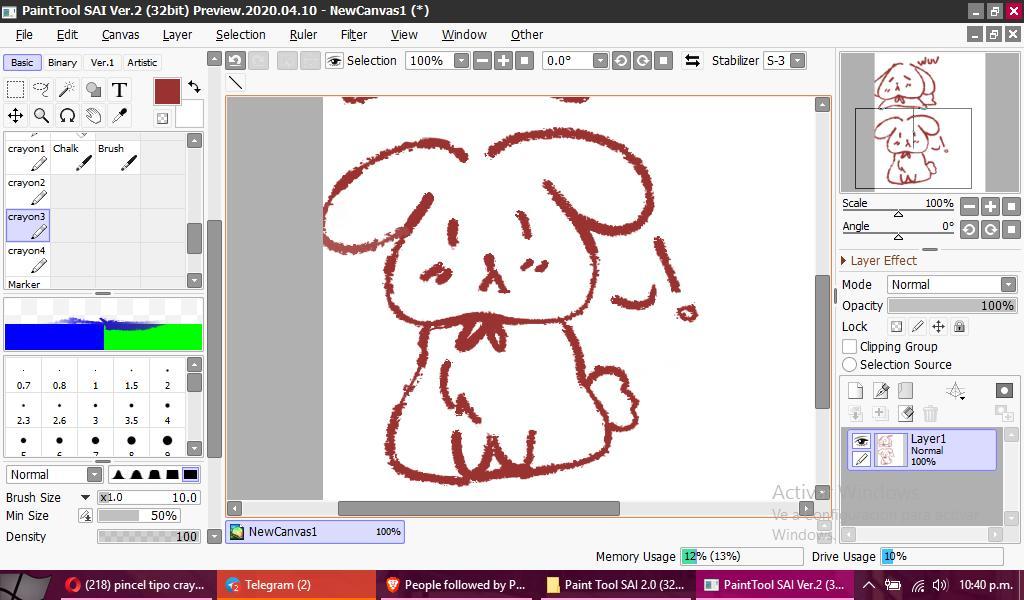Viewport: 1024px width, 600px height.
Task: Clear the layer with the eraser icon
Action: [905, 413]
